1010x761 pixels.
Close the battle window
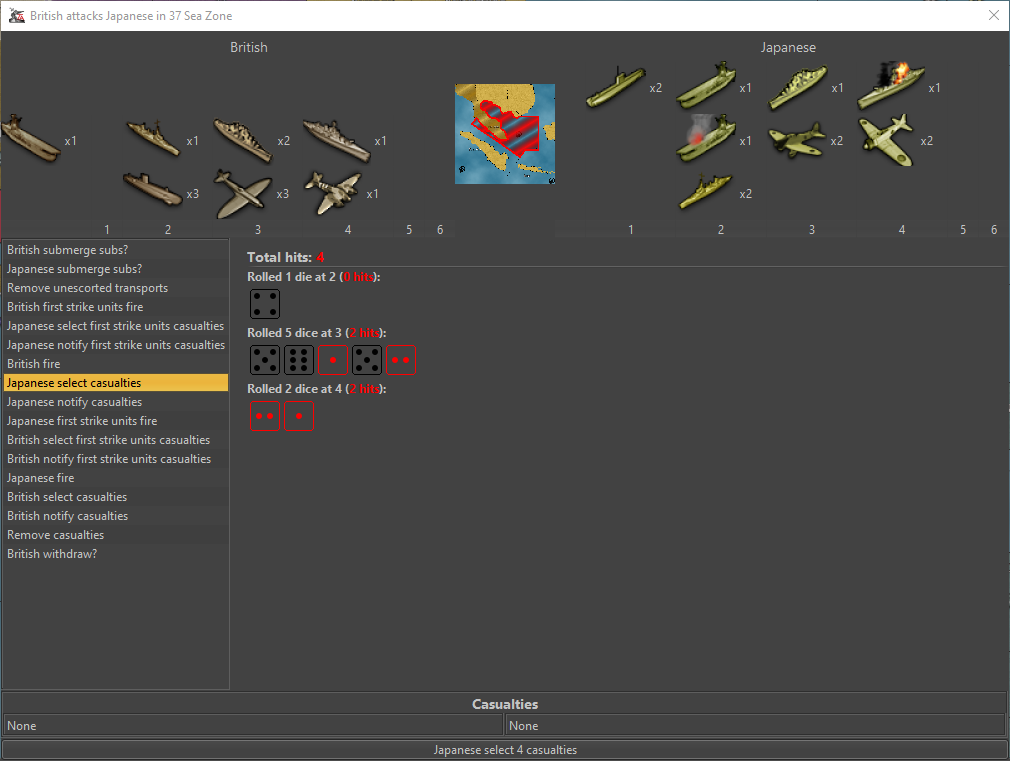(x=993, y=15)
